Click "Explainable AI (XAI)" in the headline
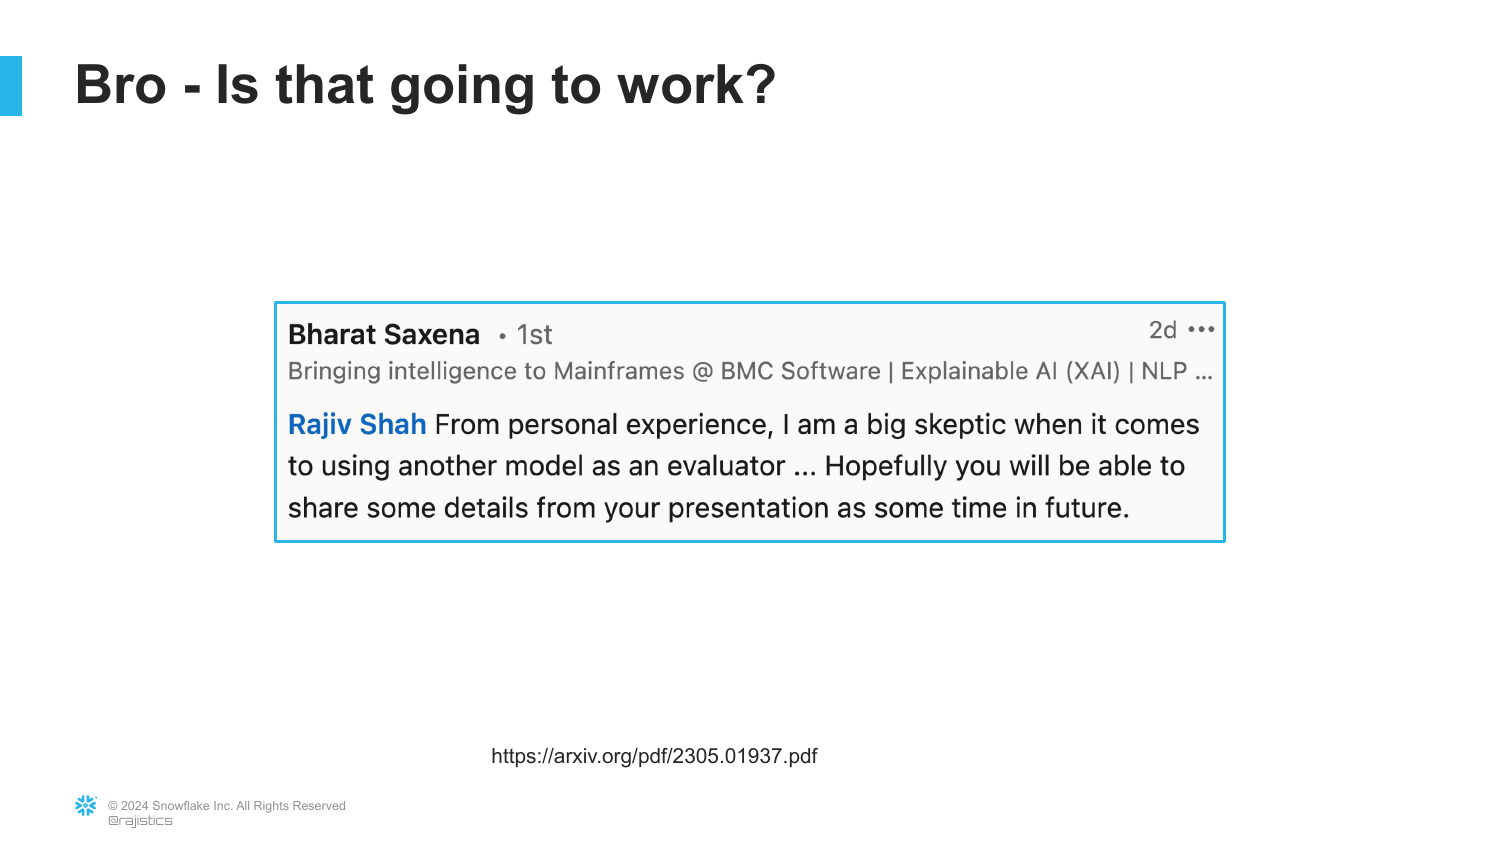Screen dimensions: 1500x844 (1010, 371)
